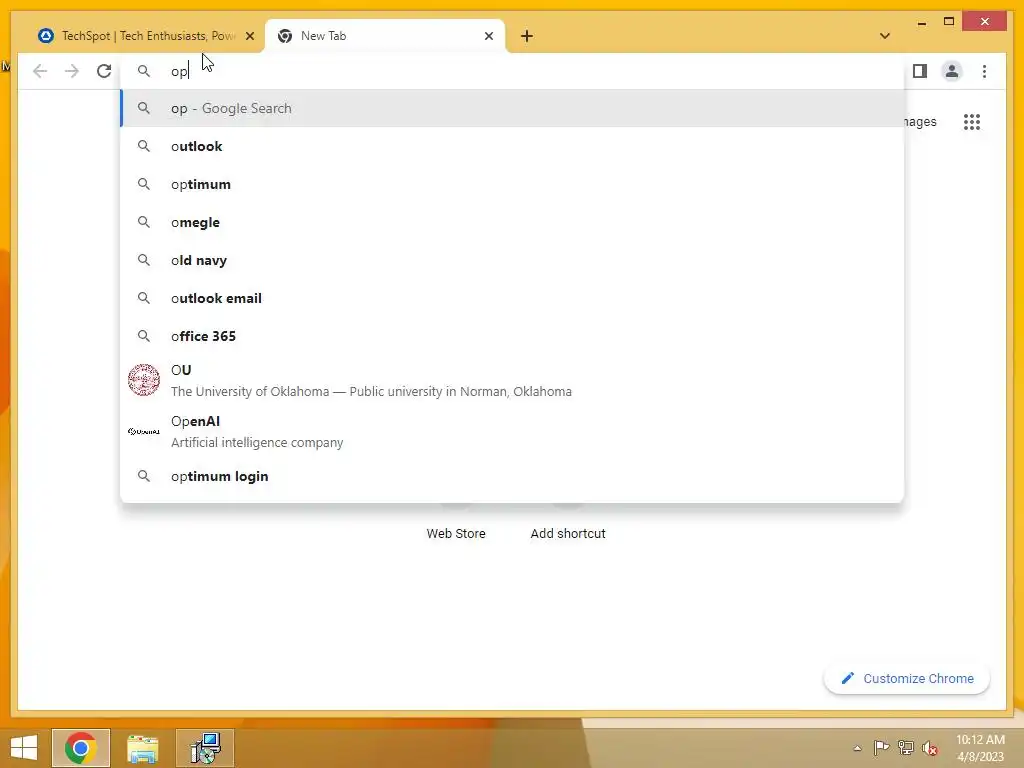Open a new tab with plus button
The height and width of the screenshot is (768, 1024).
[x=527, y=36]
